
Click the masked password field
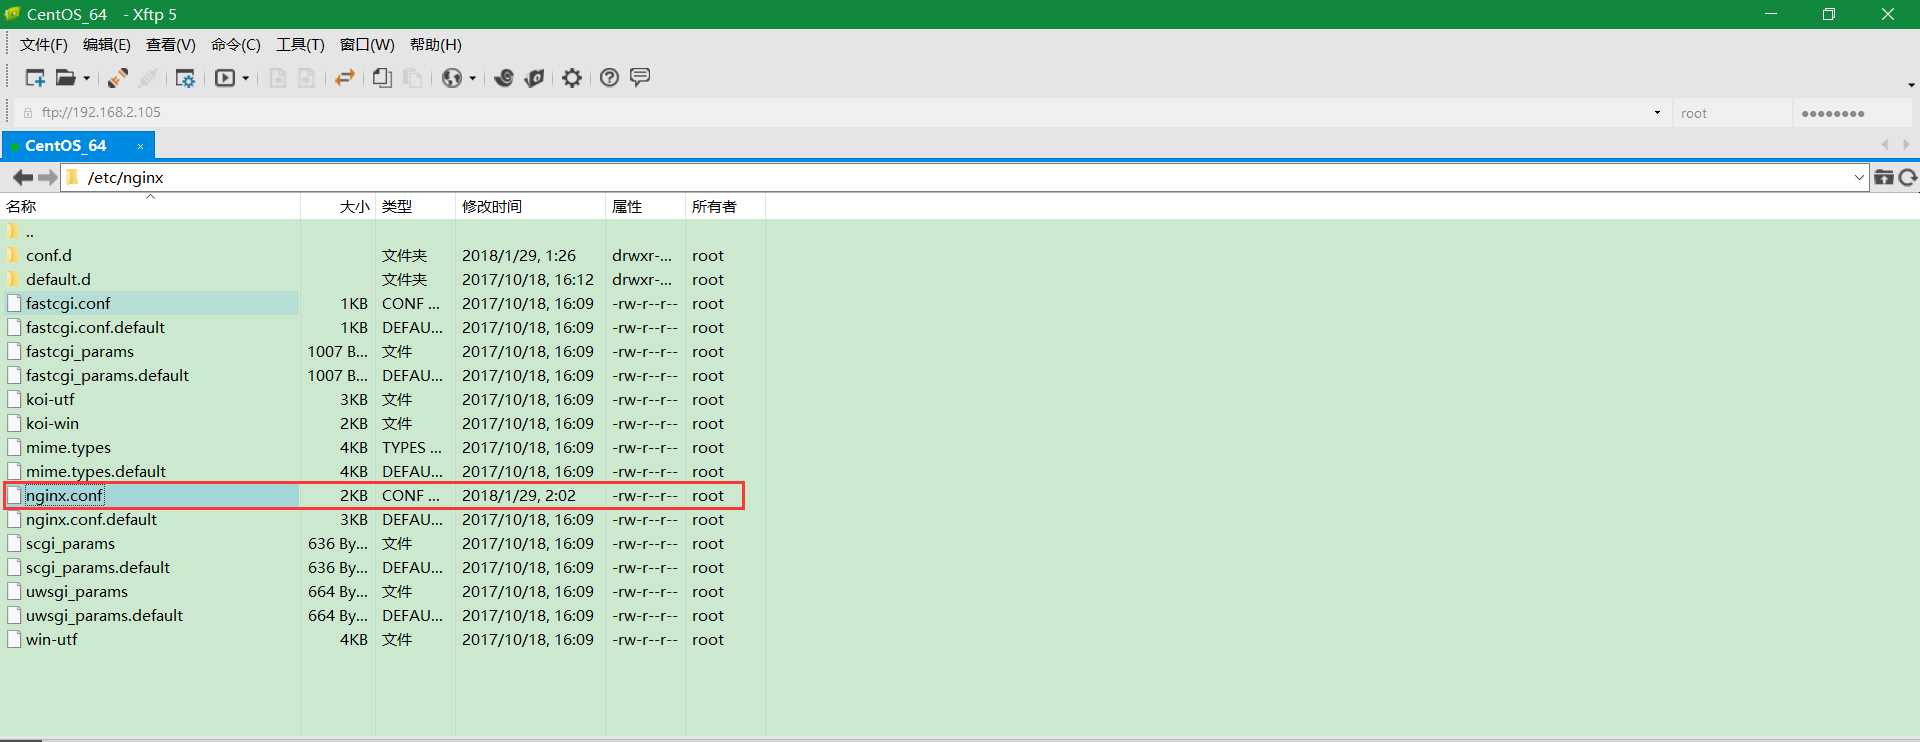(1852, 113)
